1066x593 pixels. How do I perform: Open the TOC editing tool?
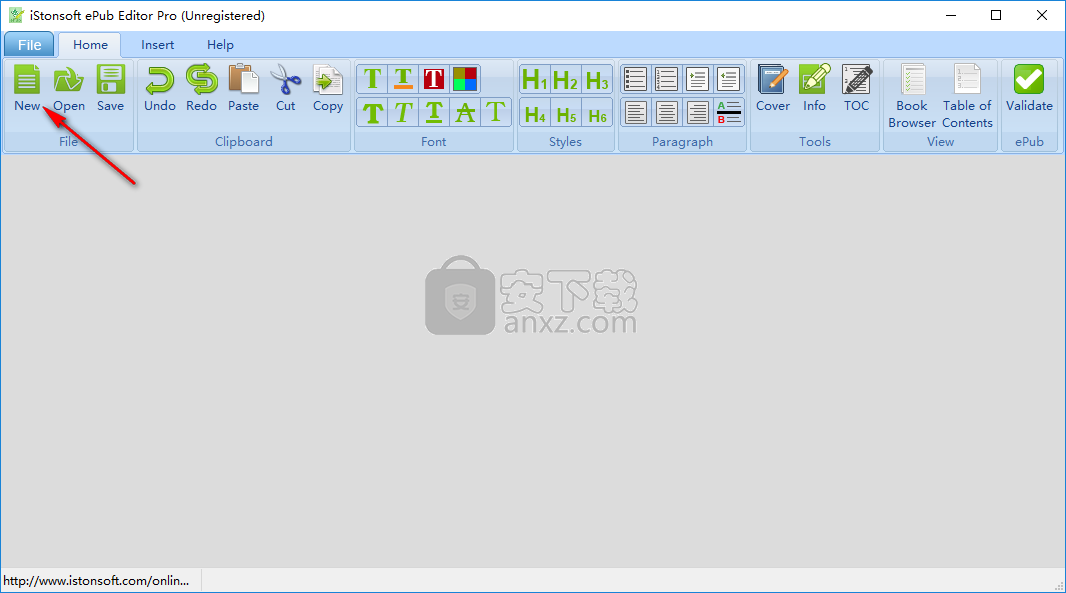pyautogui.click(x=857, y=88)
